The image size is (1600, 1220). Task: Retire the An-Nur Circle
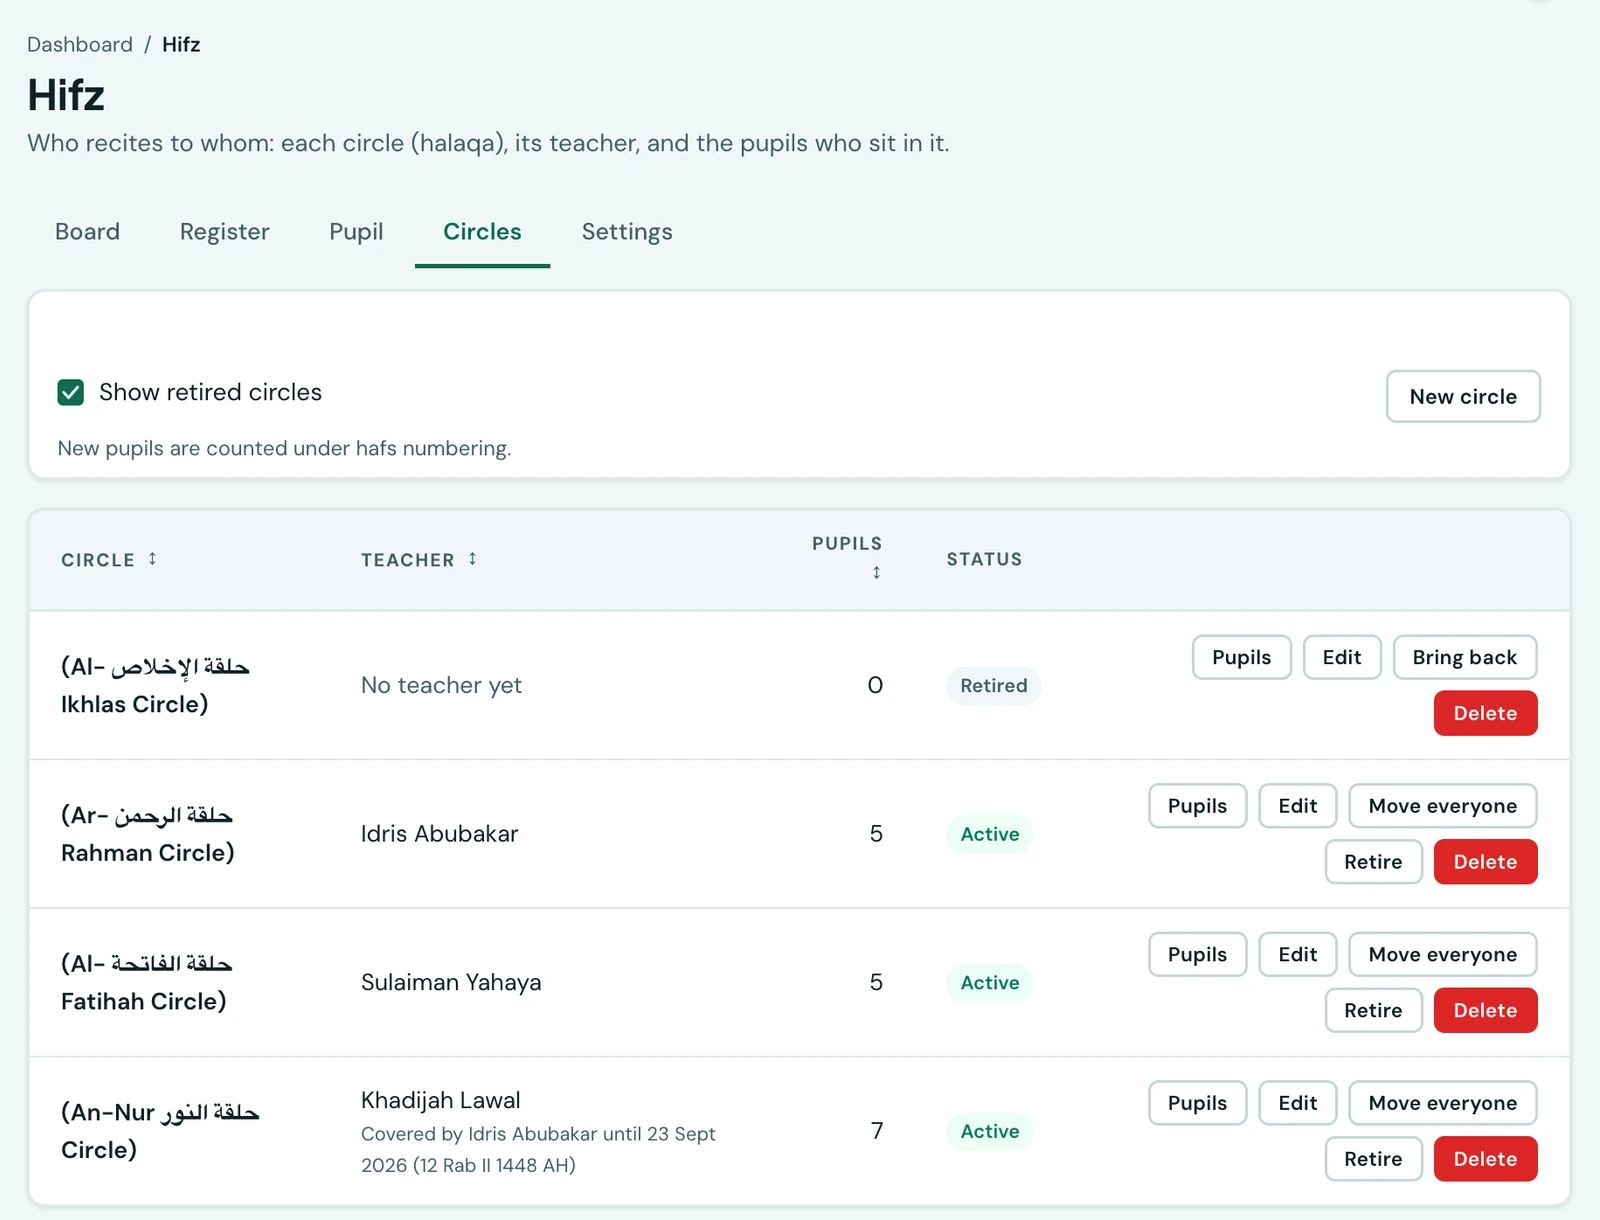click(1373, 1159)
